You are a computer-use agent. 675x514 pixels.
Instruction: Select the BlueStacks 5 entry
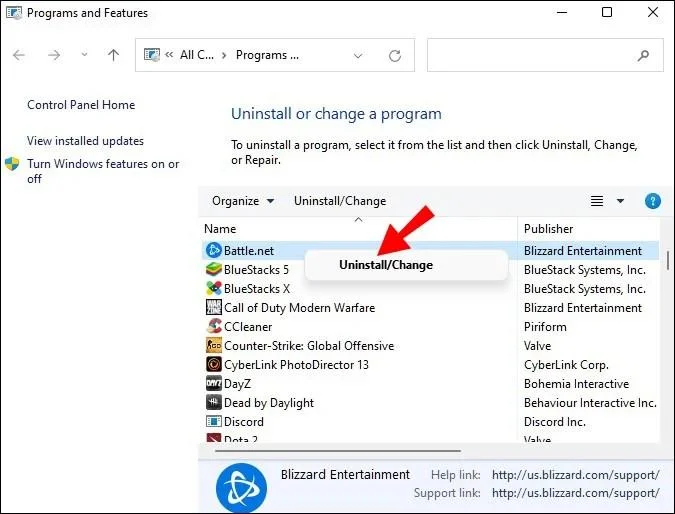pyautogui.click(x=256, y=270)
